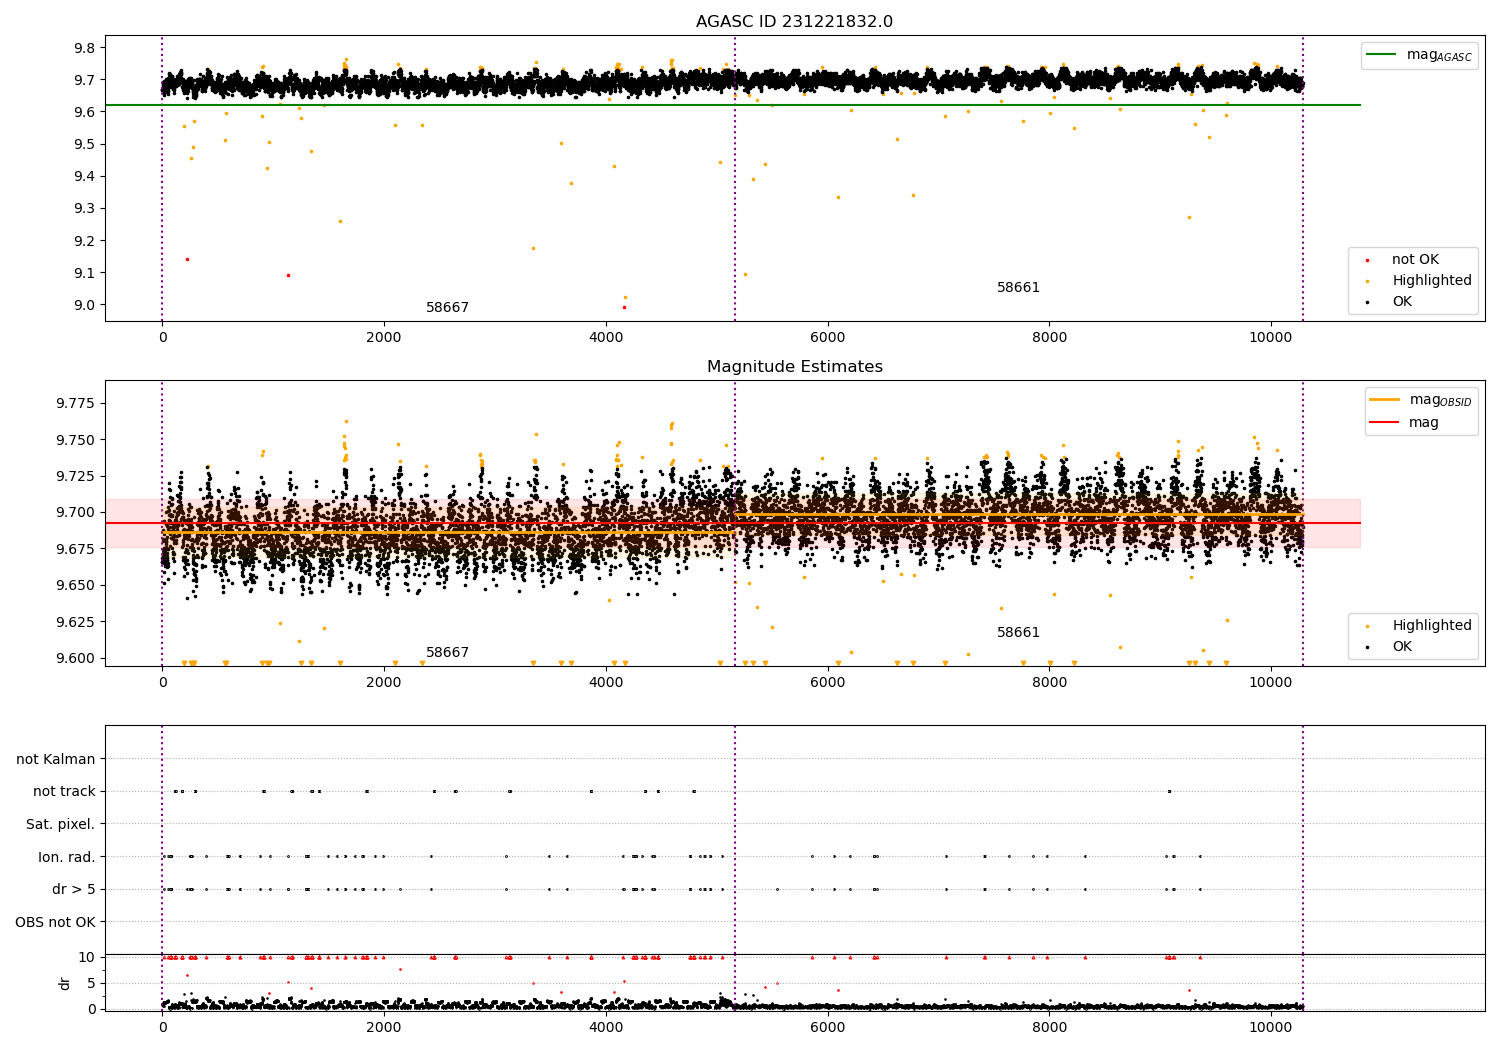1500x1050 pixels.
Task: Select the 2000 x-tick under the top plot
Action: coord(384,337)
